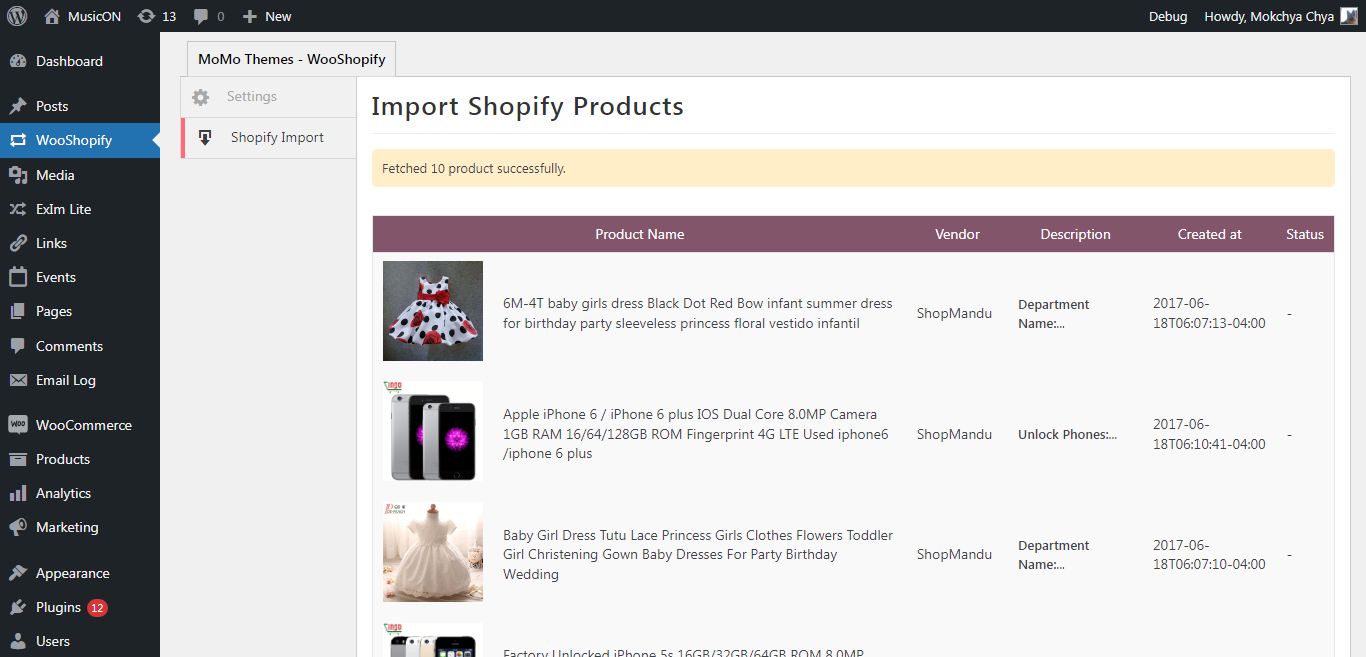Click the polka dot baby dress thumbnail
The height and width of the screenshot is (657, 1366).
click(x=433, y=311)
